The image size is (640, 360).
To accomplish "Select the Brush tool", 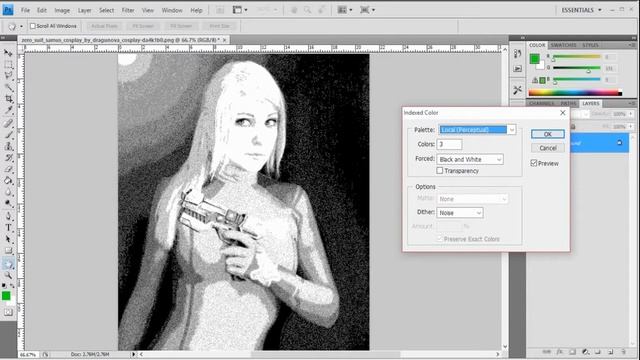I will click(x=8, y=135).
